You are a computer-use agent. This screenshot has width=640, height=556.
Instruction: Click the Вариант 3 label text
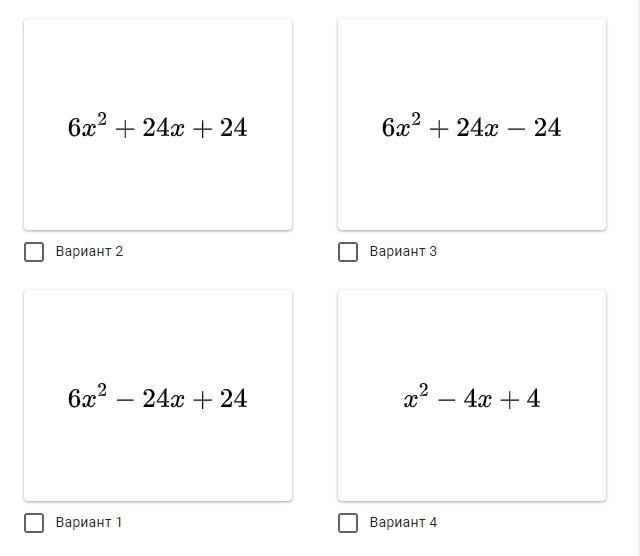tap(403, 252)
